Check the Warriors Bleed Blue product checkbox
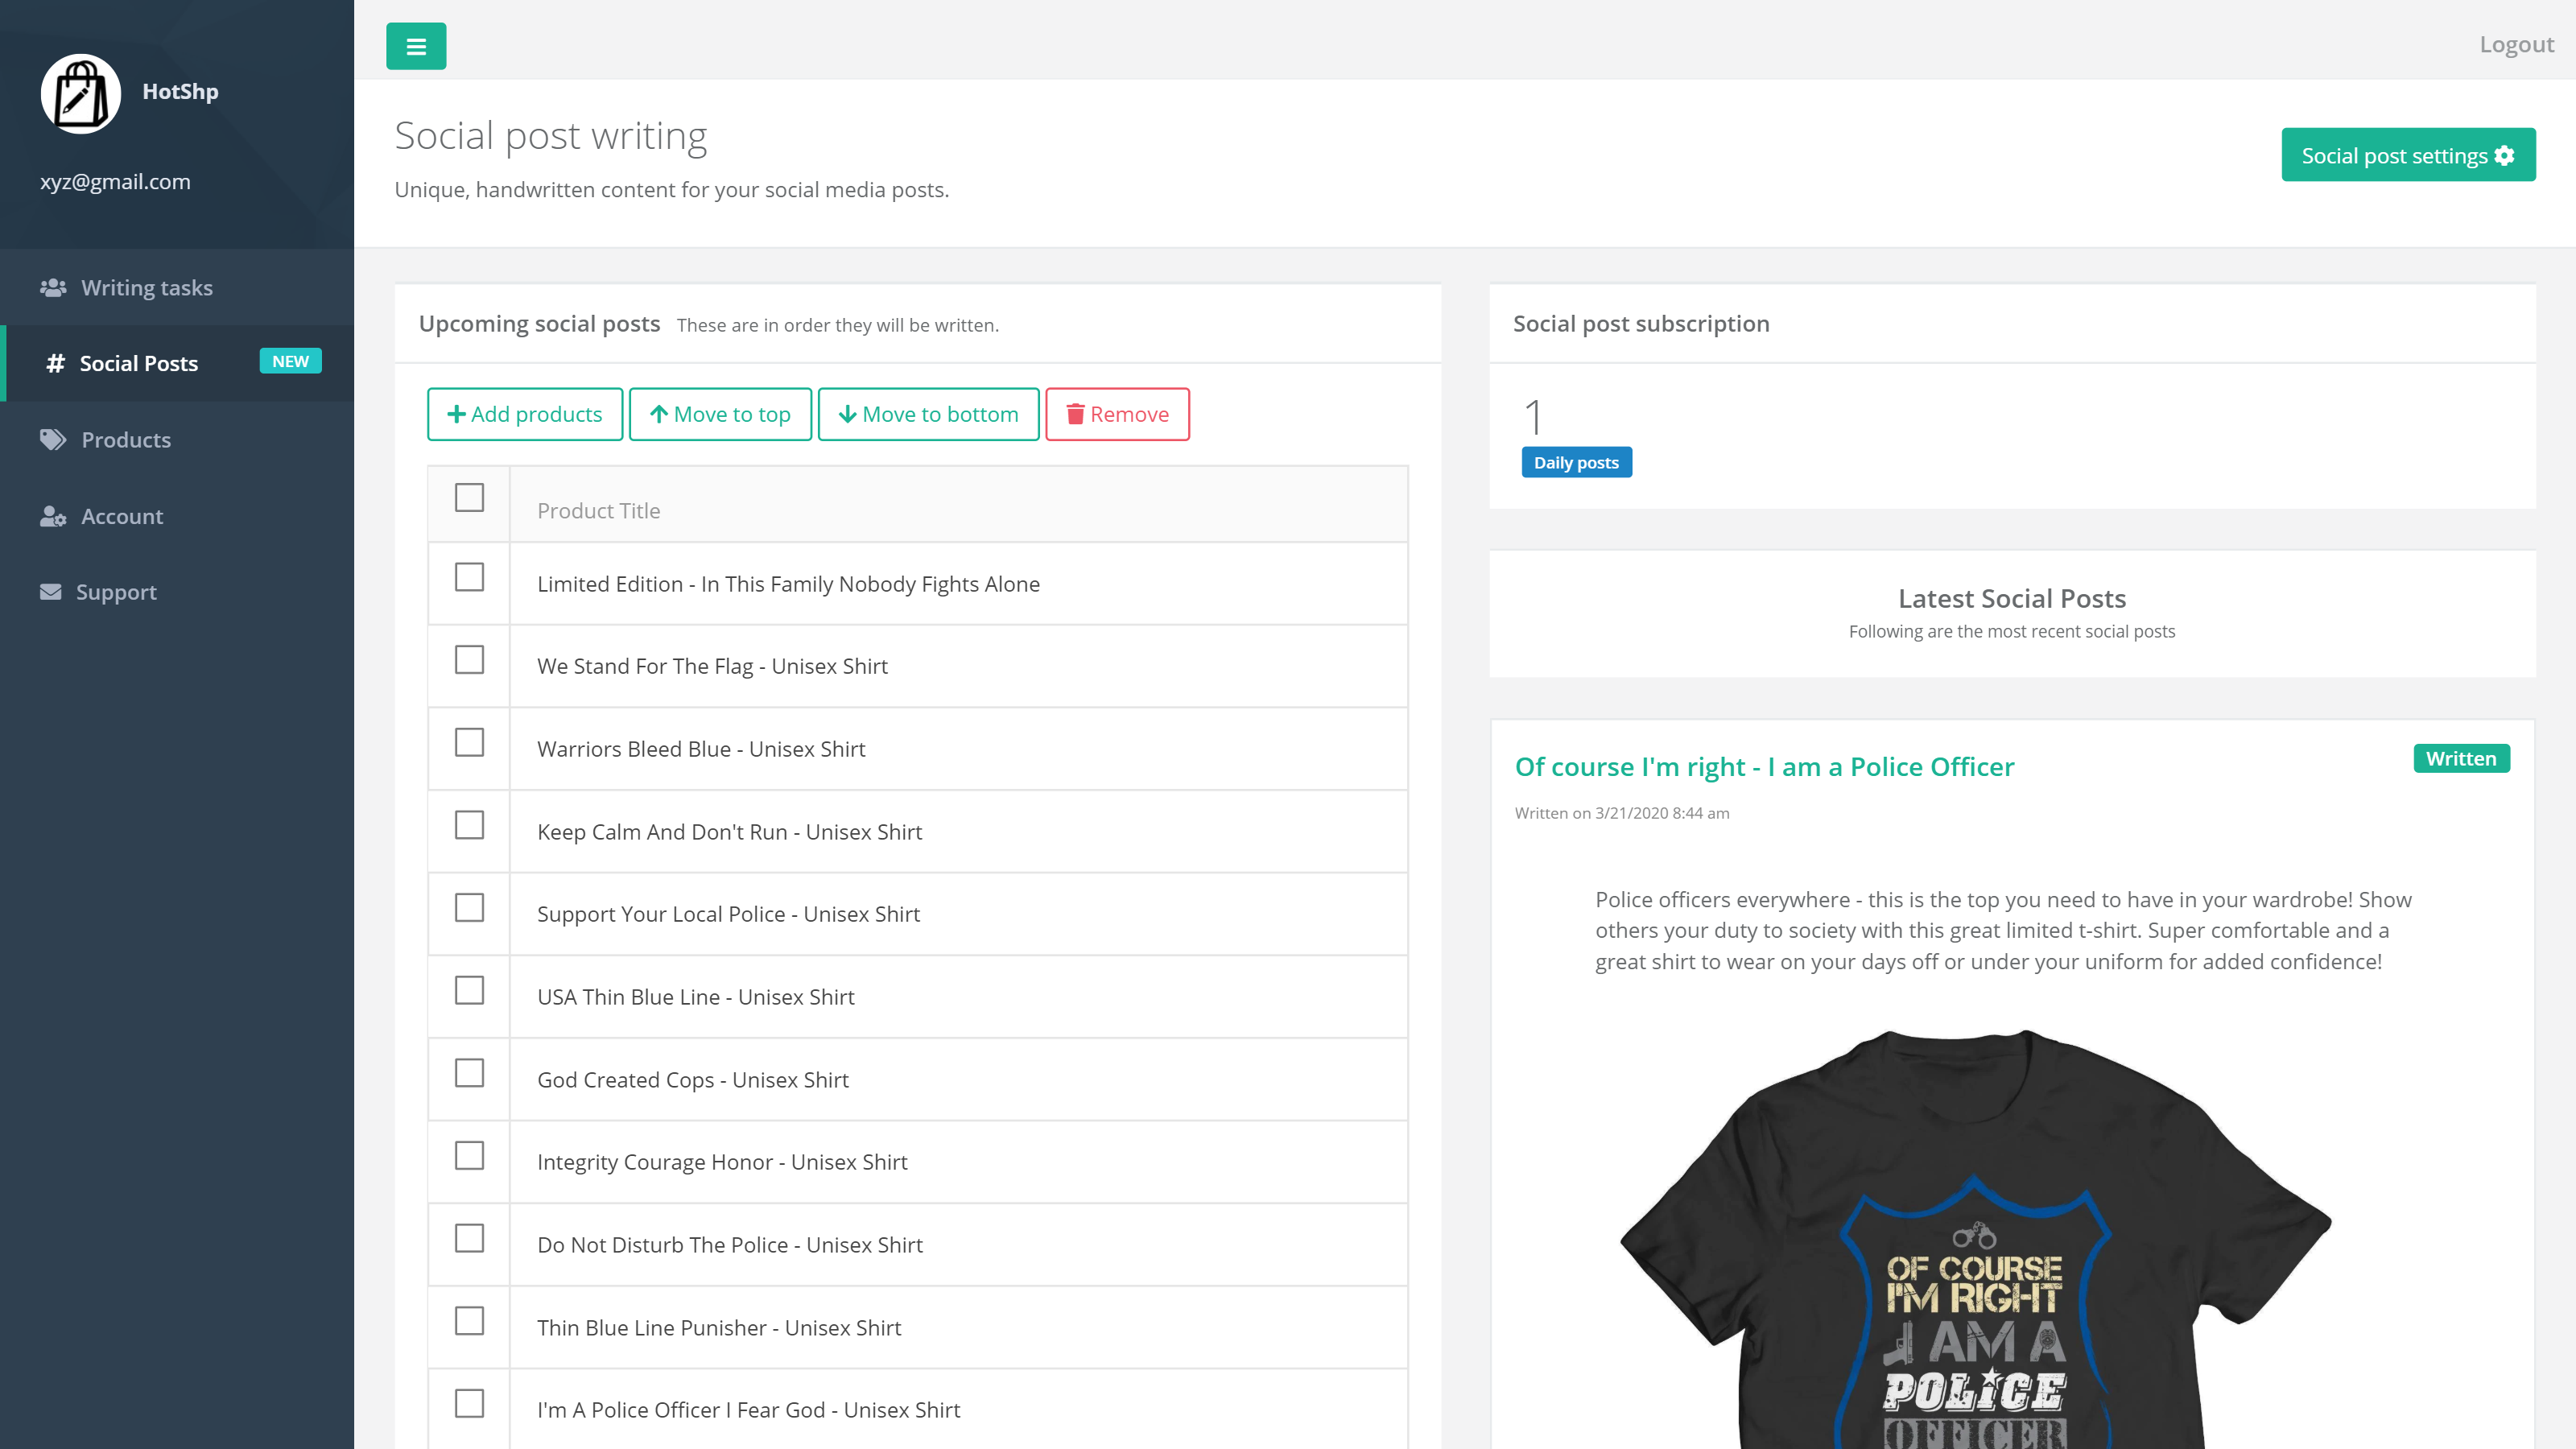This screenshot has height=1449, width=2576. (469, 743)
